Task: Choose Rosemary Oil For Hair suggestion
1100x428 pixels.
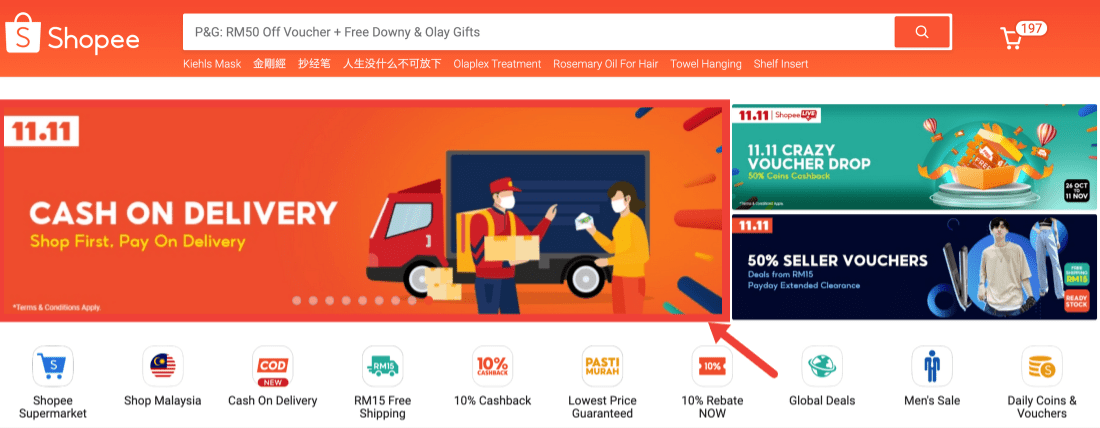Action: coord(605,64)
